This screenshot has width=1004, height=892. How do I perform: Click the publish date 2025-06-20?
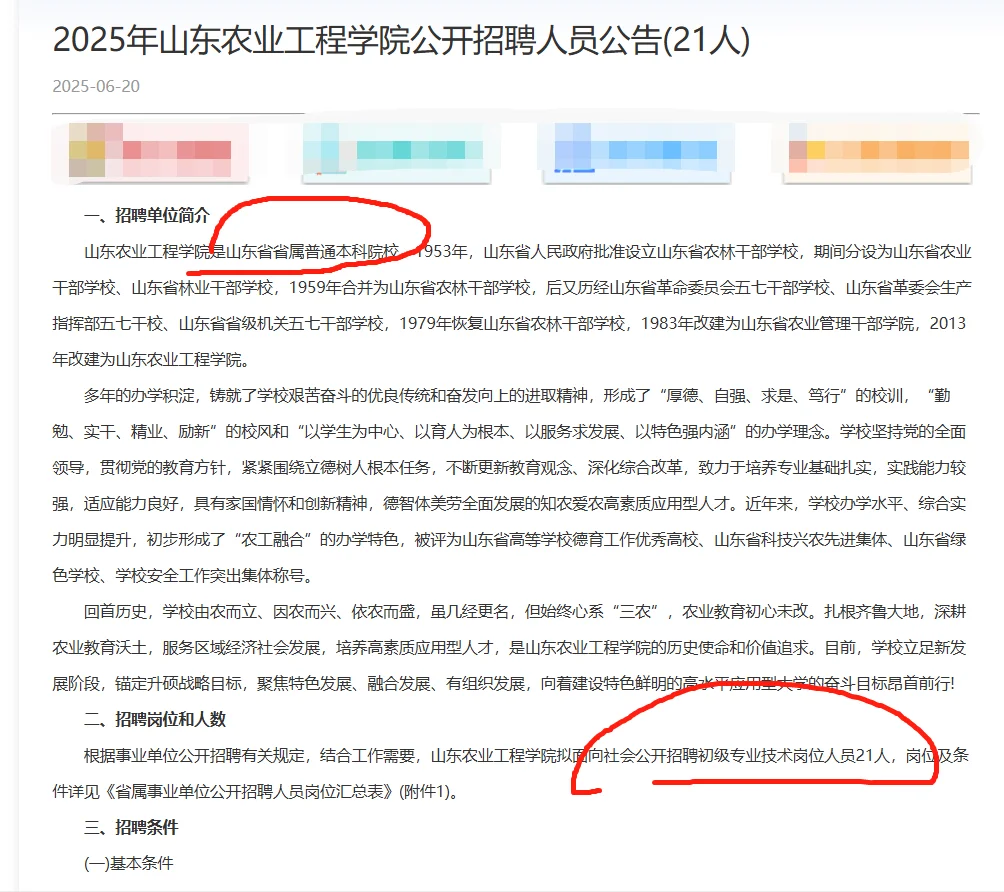pyautogui.click(x=96, y=86)
